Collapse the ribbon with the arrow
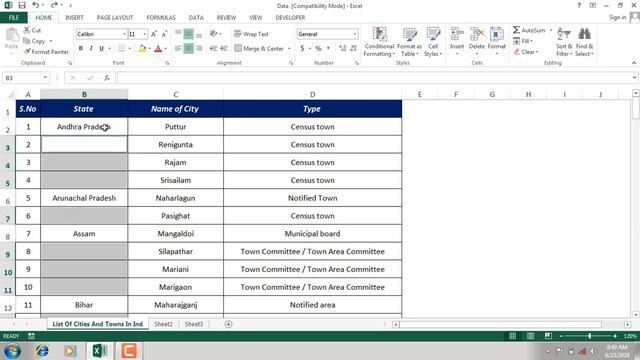 (633, 63)
